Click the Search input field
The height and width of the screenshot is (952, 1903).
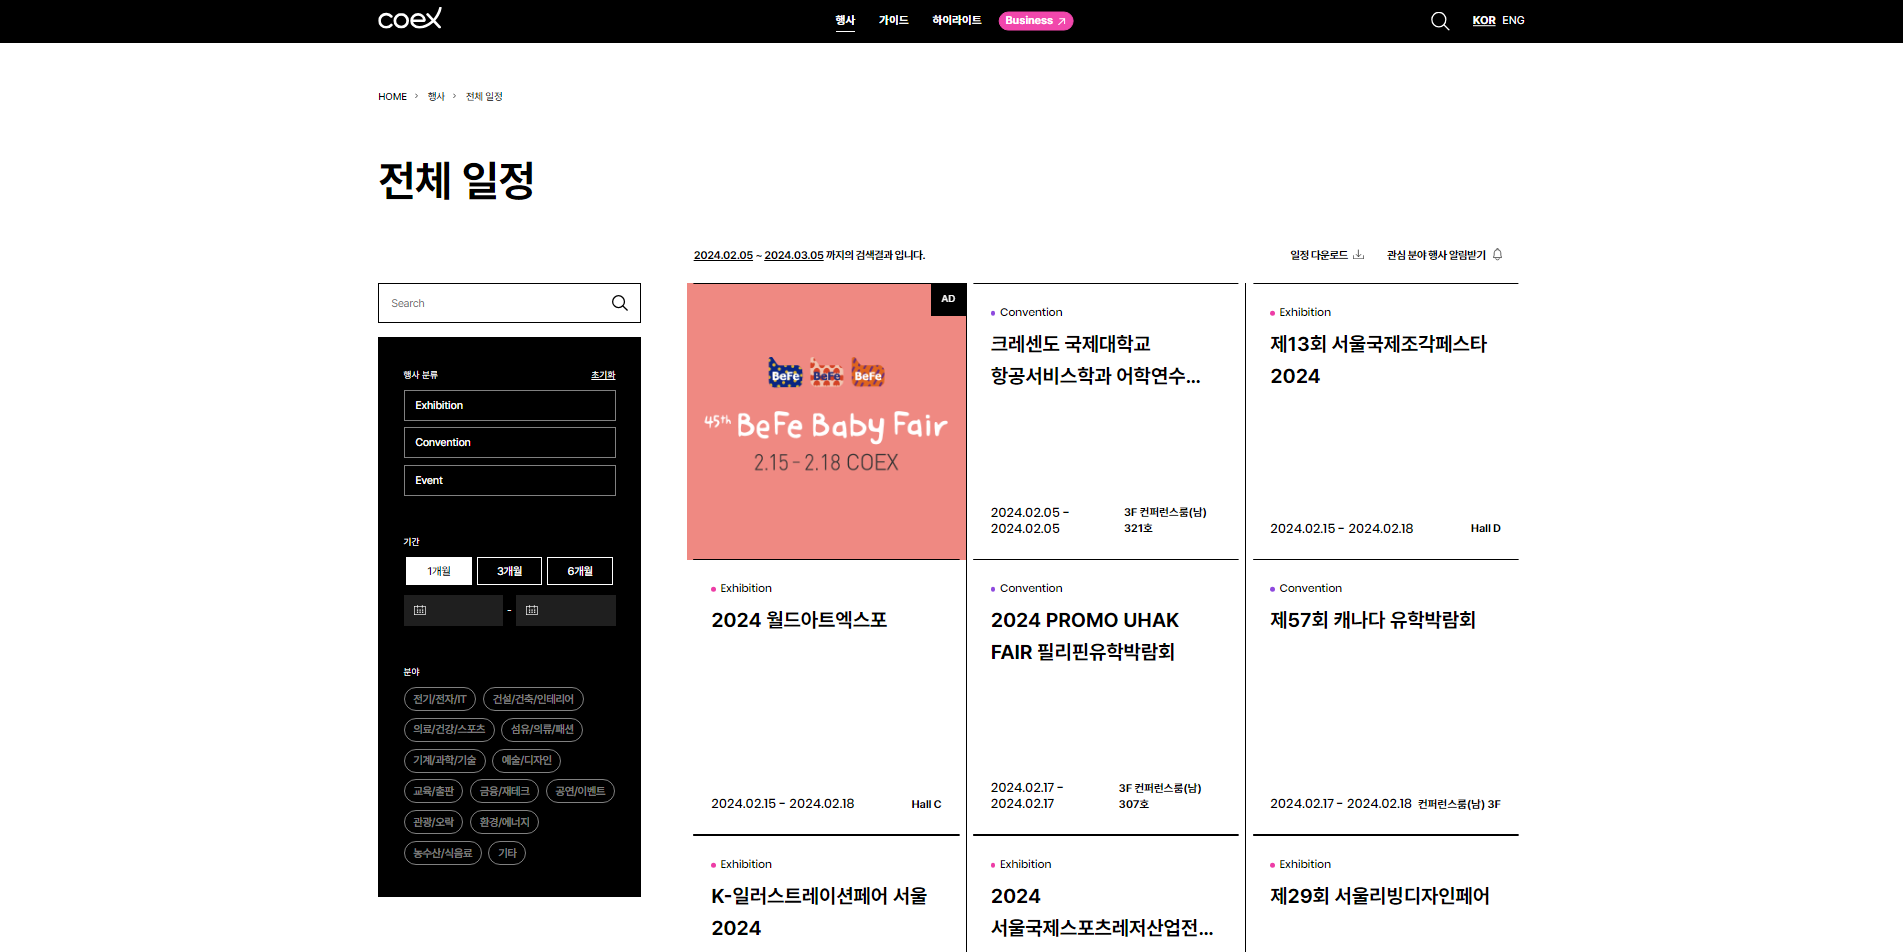tap(509, 303)
